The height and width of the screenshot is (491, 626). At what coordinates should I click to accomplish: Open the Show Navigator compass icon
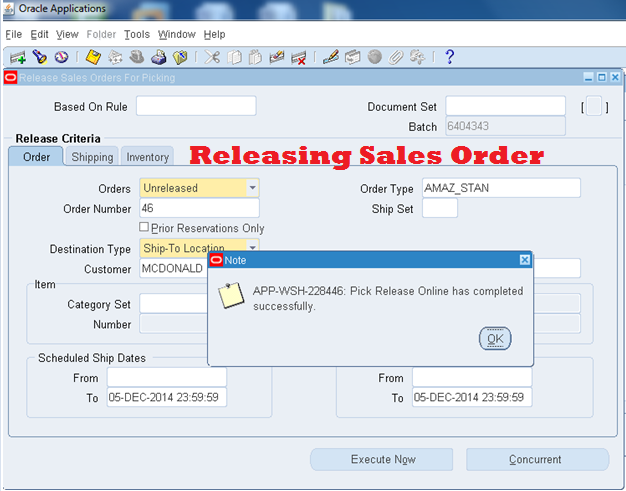pyautogui.click(x=61, y=57)
